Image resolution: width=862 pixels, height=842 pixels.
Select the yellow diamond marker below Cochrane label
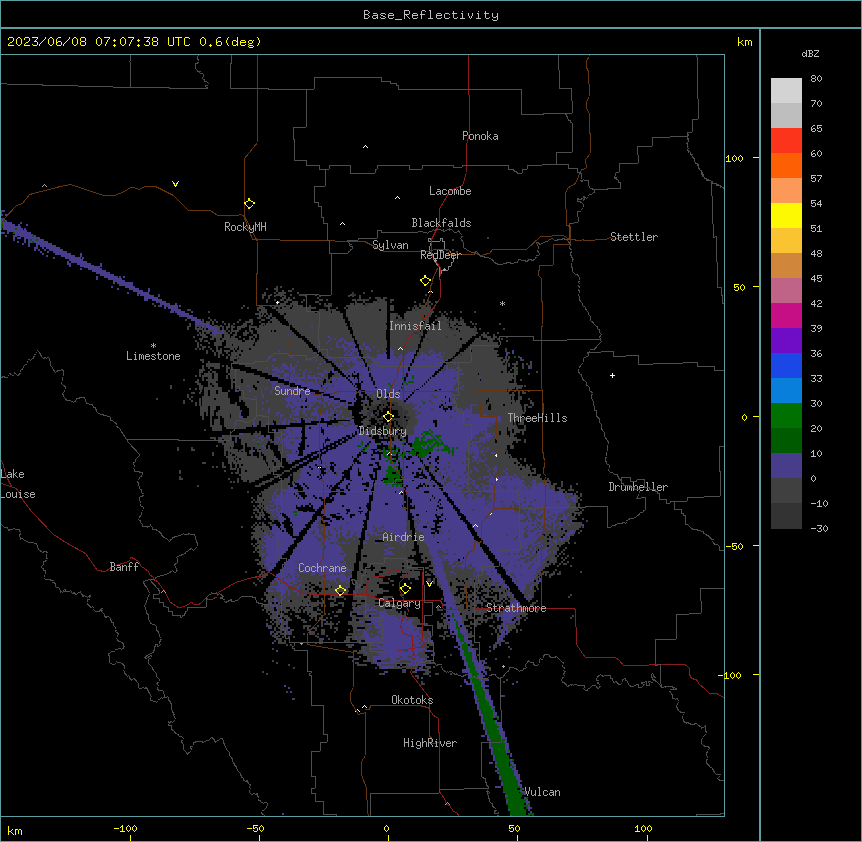(x=341, y=590)
